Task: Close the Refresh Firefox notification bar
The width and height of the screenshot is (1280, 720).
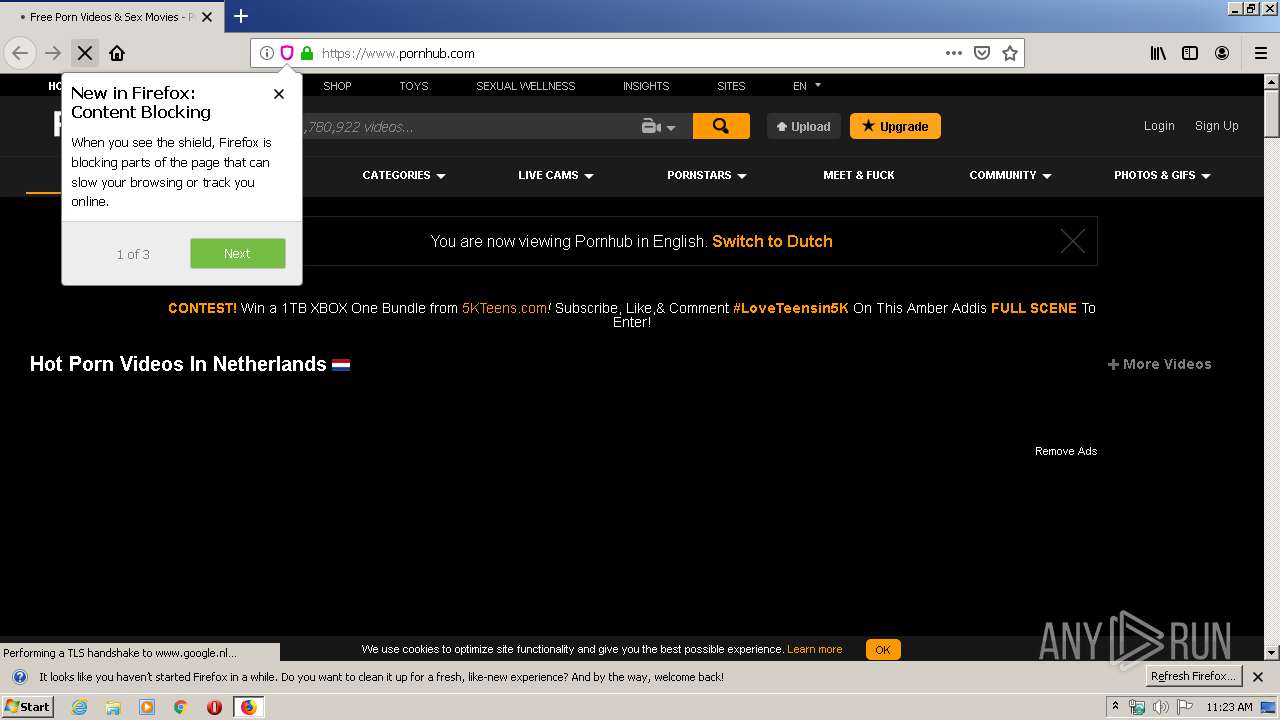Action: click(x=1258, y=677)
